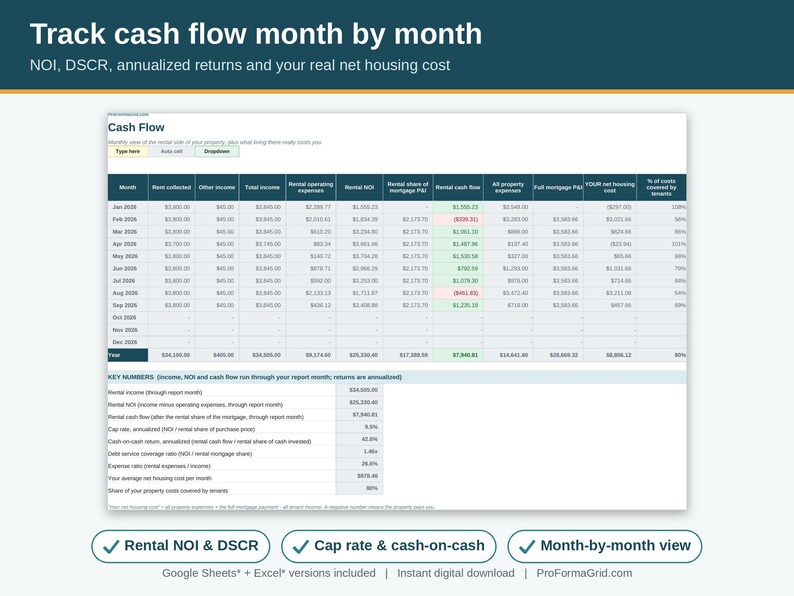
Task: Click the 1.46x debt service coverage value
Action: point(360,452)
